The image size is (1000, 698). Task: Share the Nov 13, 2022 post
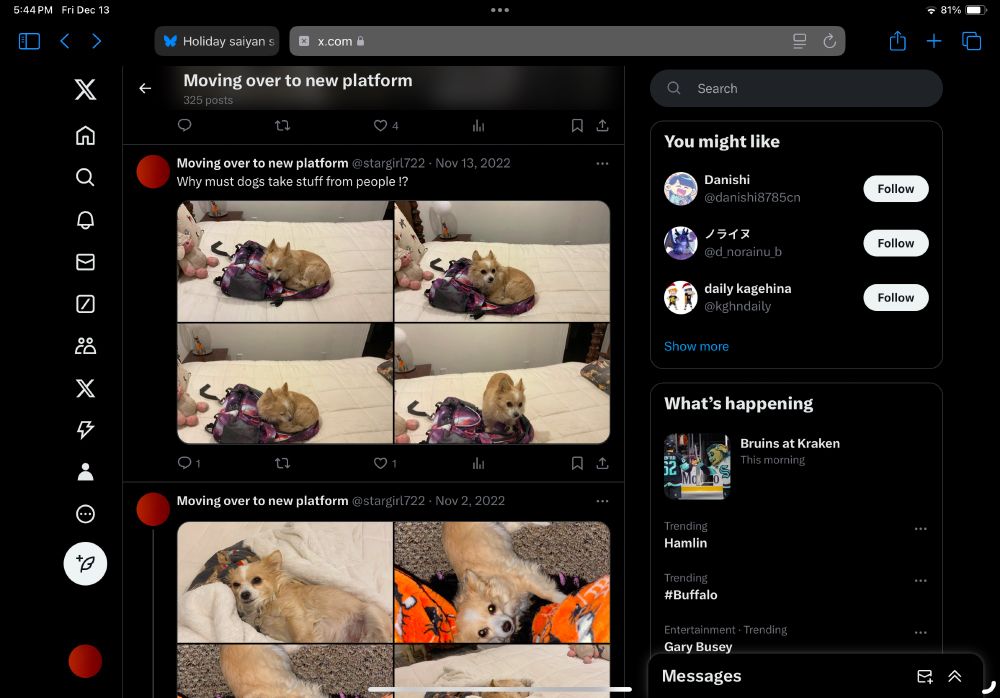pos(602,463)
